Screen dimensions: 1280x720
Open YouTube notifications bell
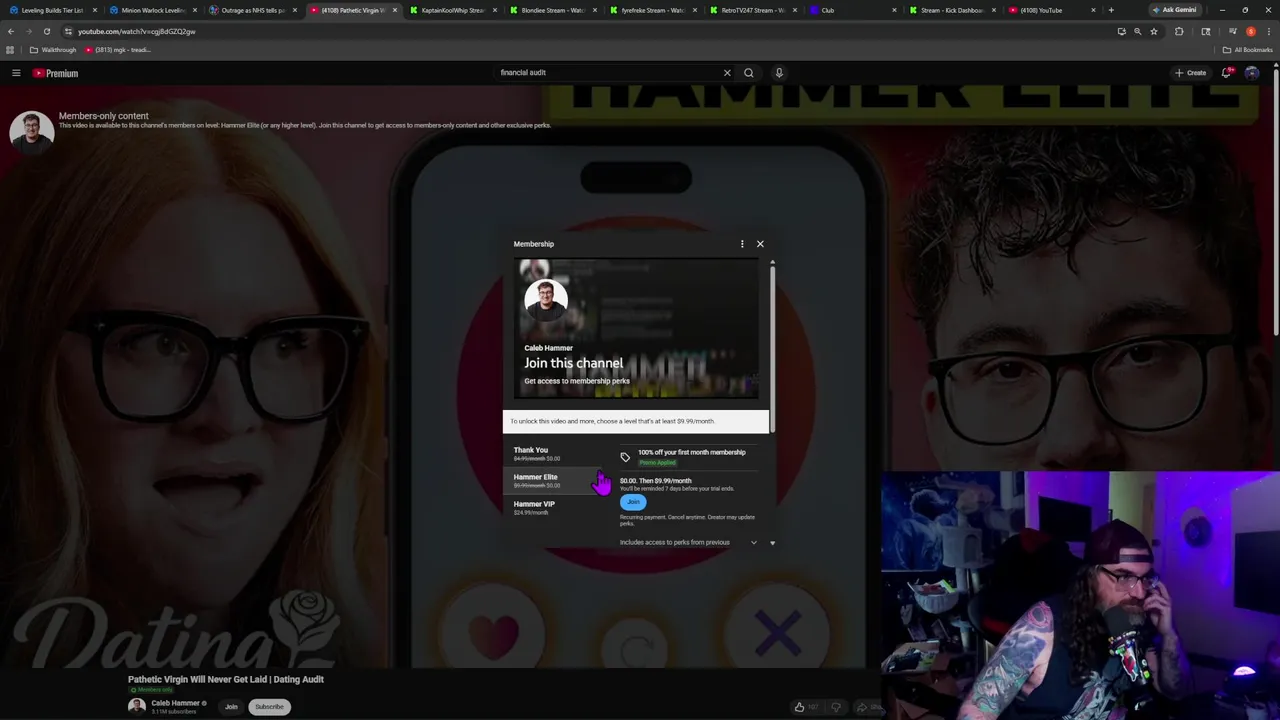click(x=1227, y=73)
